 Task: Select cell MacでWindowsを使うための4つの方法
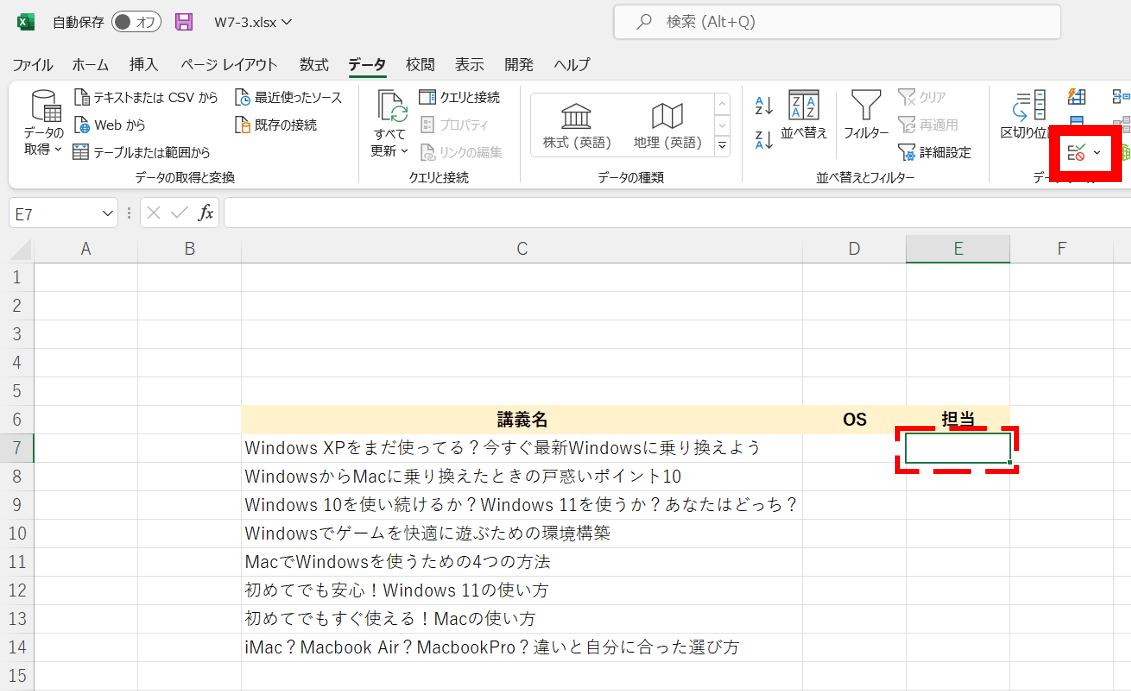point(522,562)
